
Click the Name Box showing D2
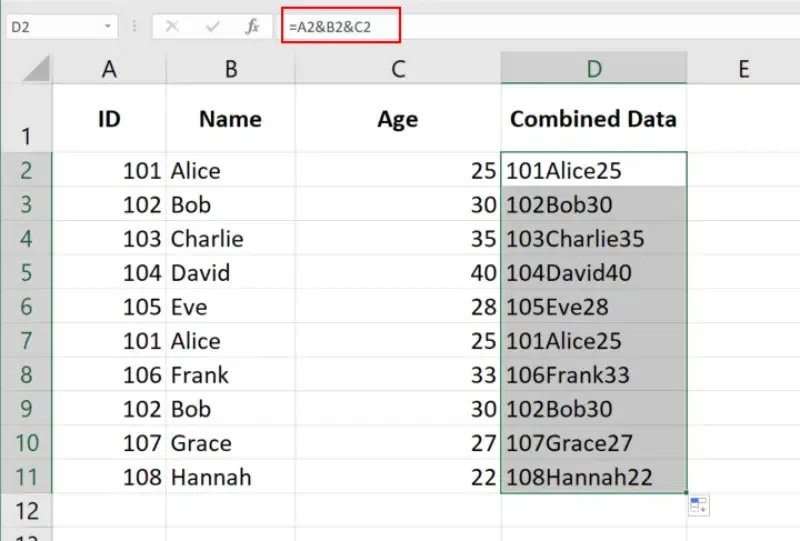pyautogui.click(x=50, y=27)
